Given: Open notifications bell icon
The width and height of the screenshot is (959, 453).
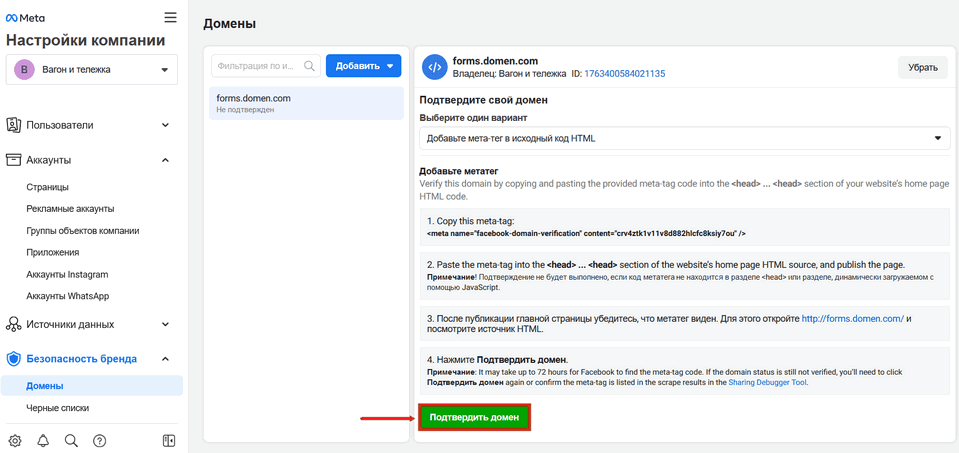Looking at the screenshot, I should [x=43, y=440].
